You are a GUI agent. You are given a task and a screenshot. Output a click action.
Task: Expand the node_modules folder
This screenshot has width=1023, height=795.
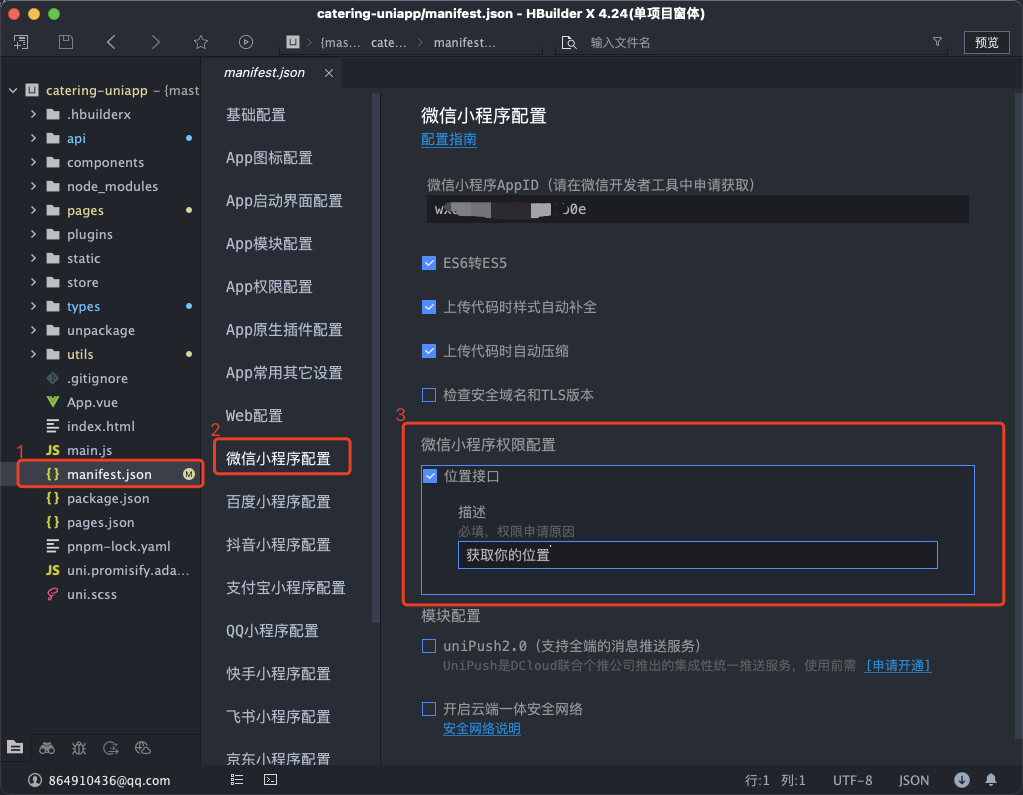pyautogui.click(x=33, y=187)
